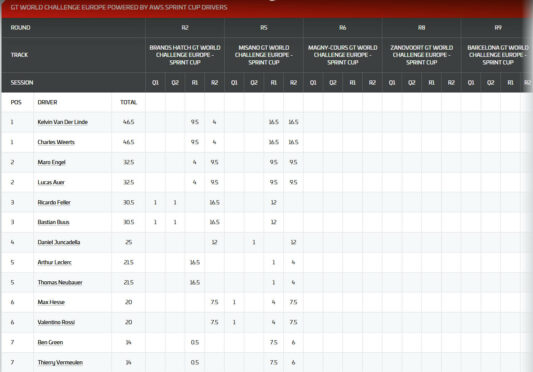Open Daniel Juncadella driver link
Image resolution: width=533 pixels, height=372 pixels.
coord(59,242)
